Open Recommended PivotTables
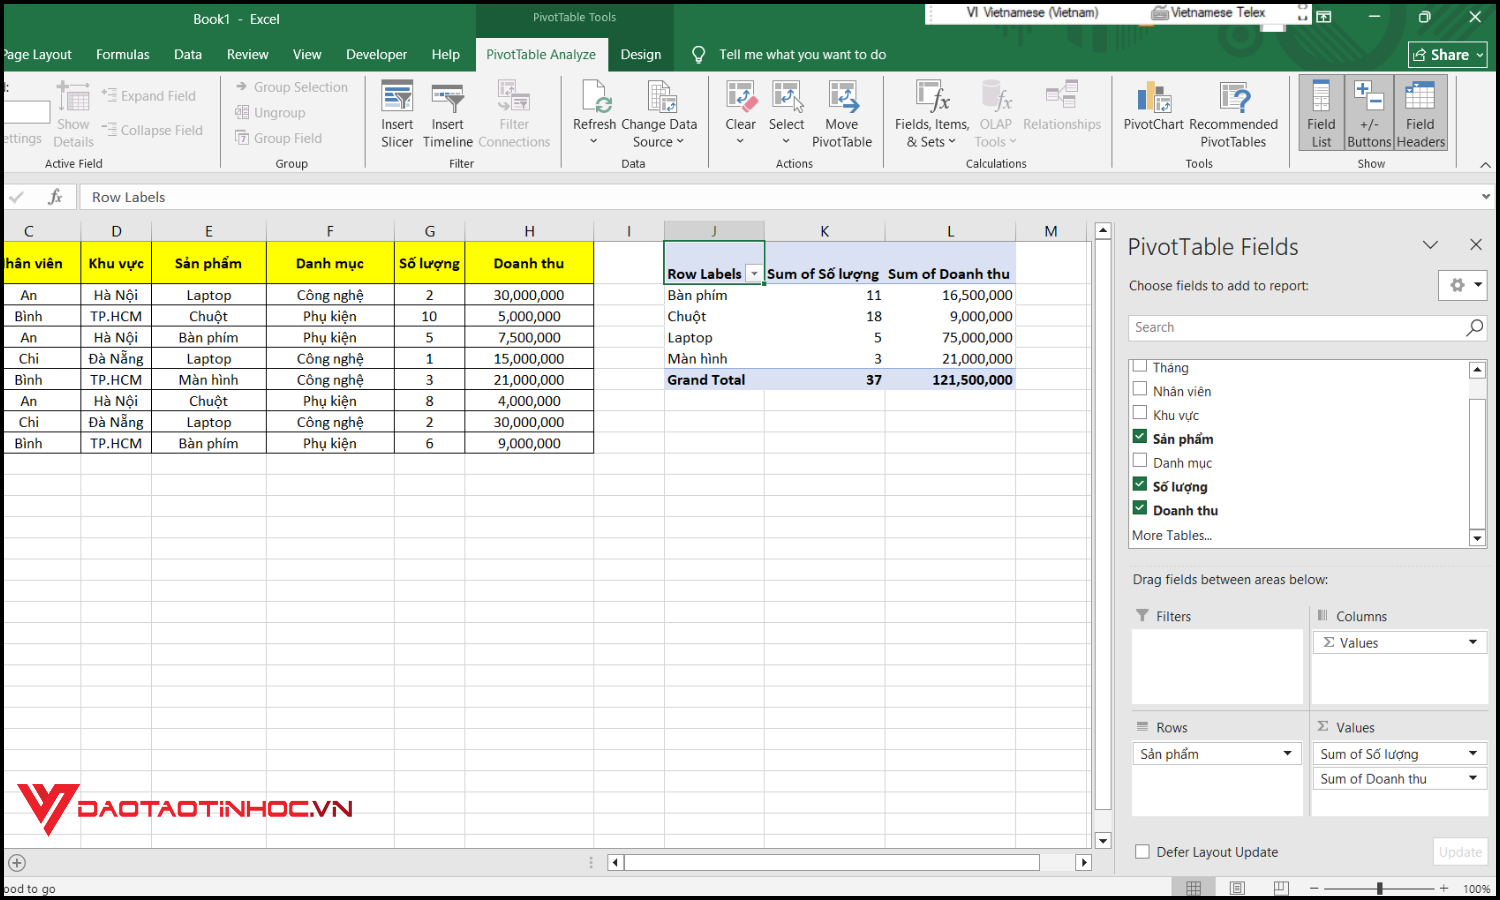Viewport: 1500px width, 900px height. click(x=1234, y=113)
